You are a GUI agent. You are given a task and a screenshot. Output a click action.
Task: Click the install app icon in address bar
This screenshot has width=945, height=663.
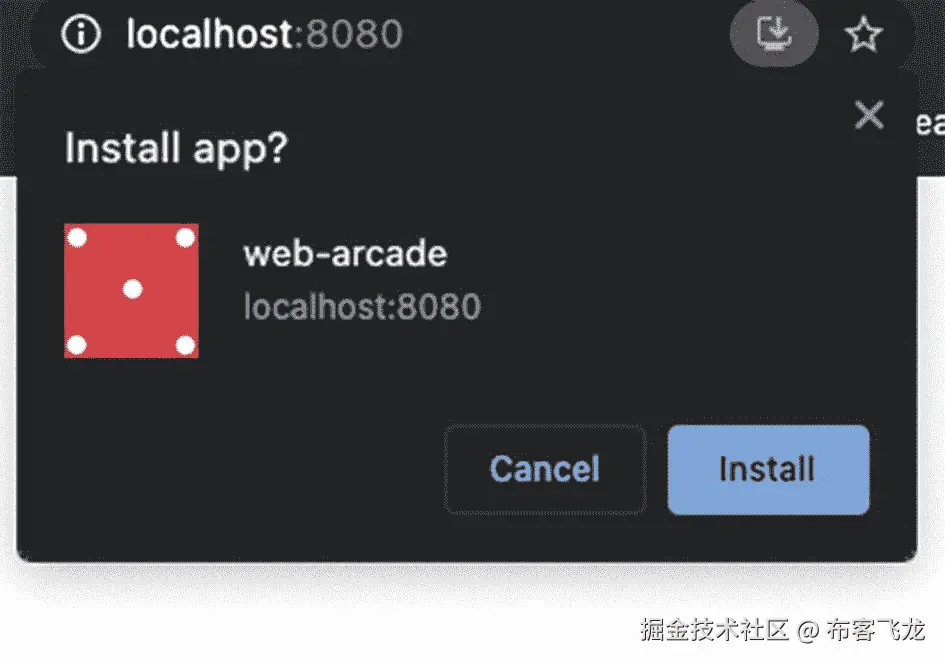pyautogui.click(x=774, y=33)
